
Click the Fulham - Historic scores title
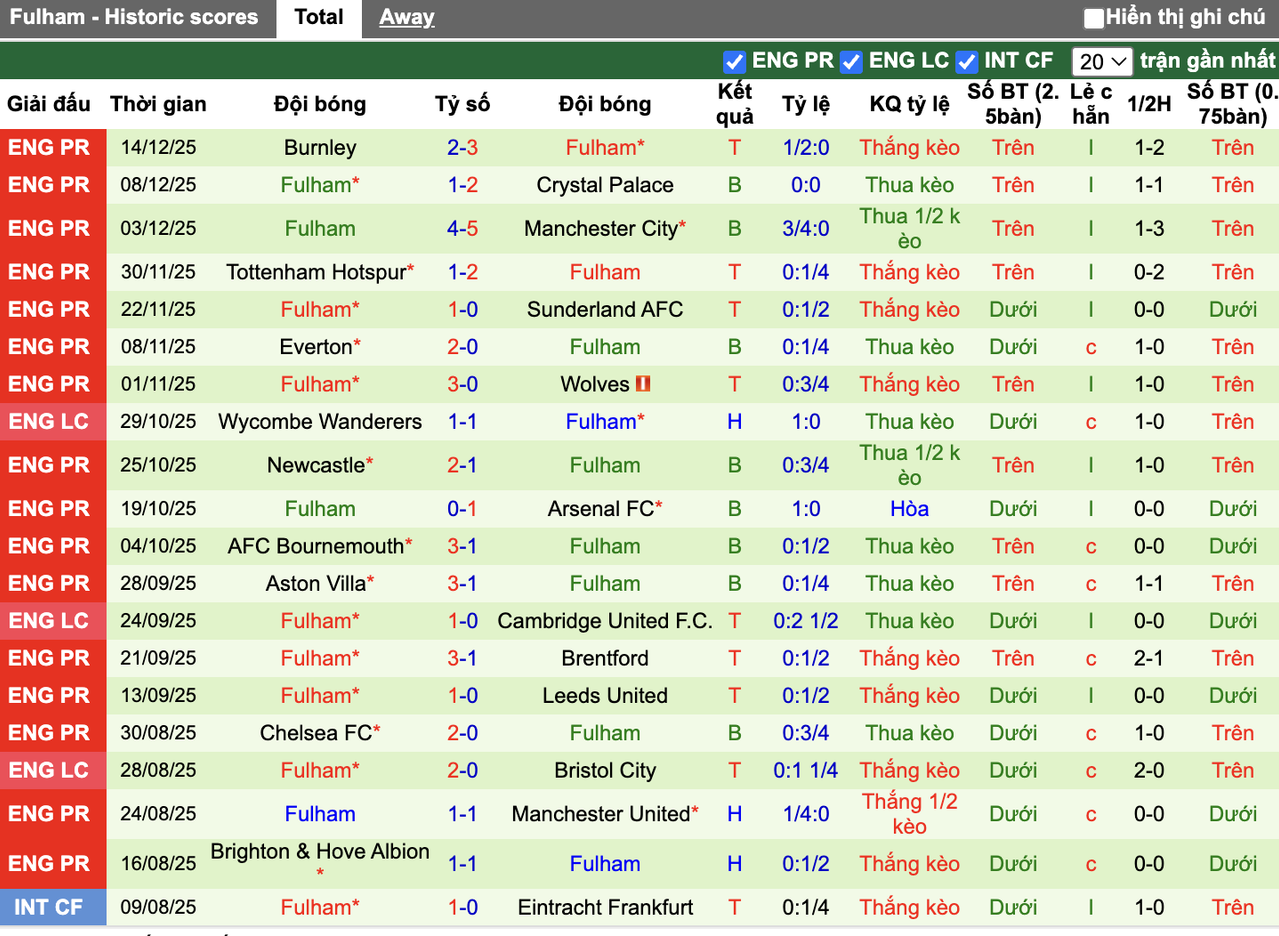133,17
